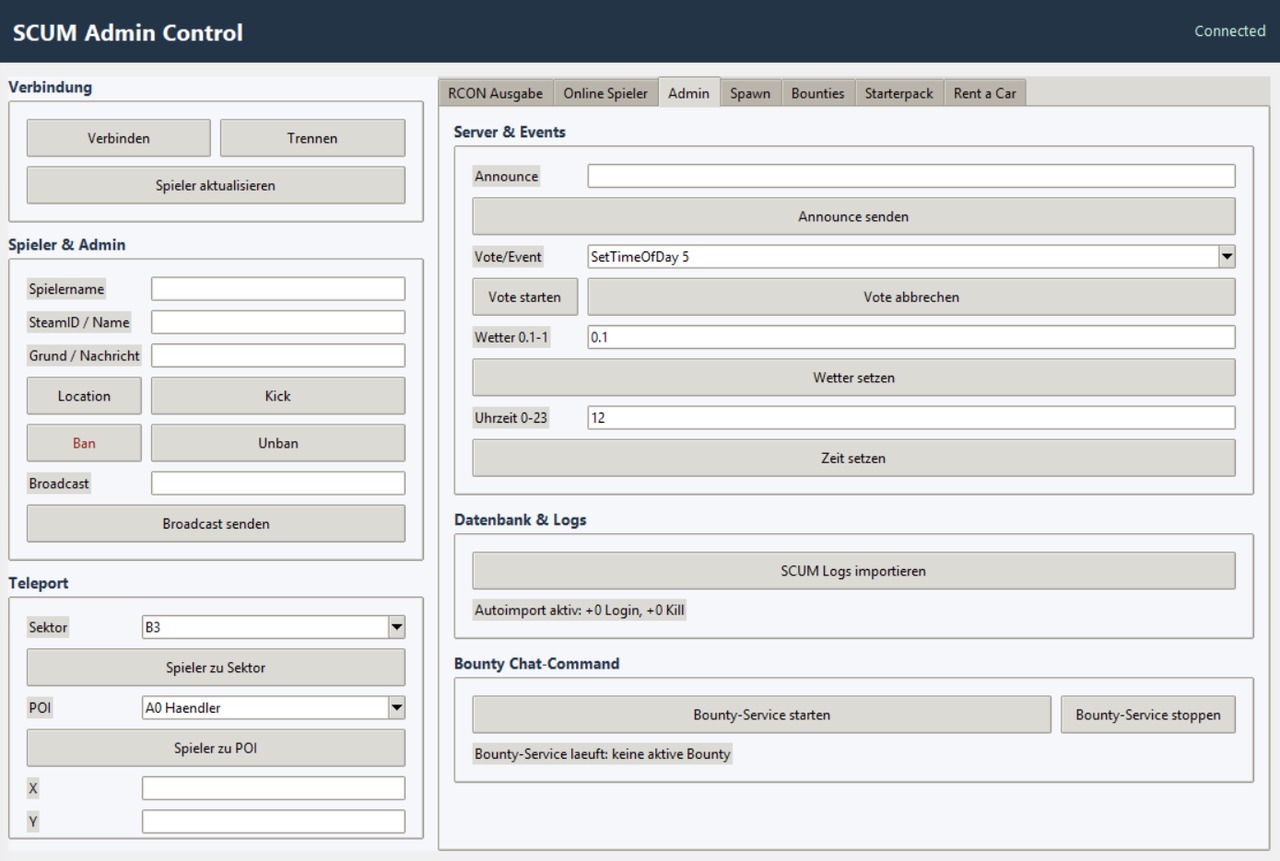Click the Vote/Event field label
Image resolution: width=1280 pixels, height=861 pixels.
pyautogui.click(x=508, y=257)
